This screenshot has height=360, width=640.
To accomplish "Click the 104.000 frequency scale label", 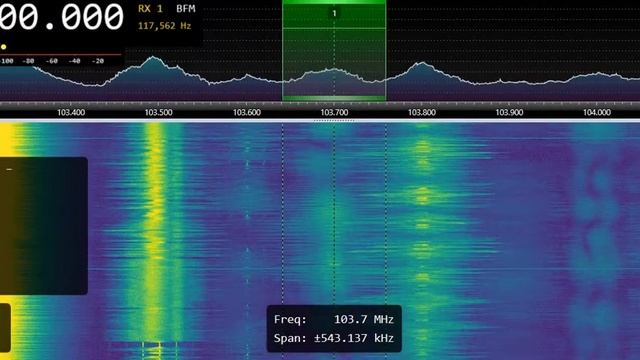I will pyautogui.click(x=597, y=113).
